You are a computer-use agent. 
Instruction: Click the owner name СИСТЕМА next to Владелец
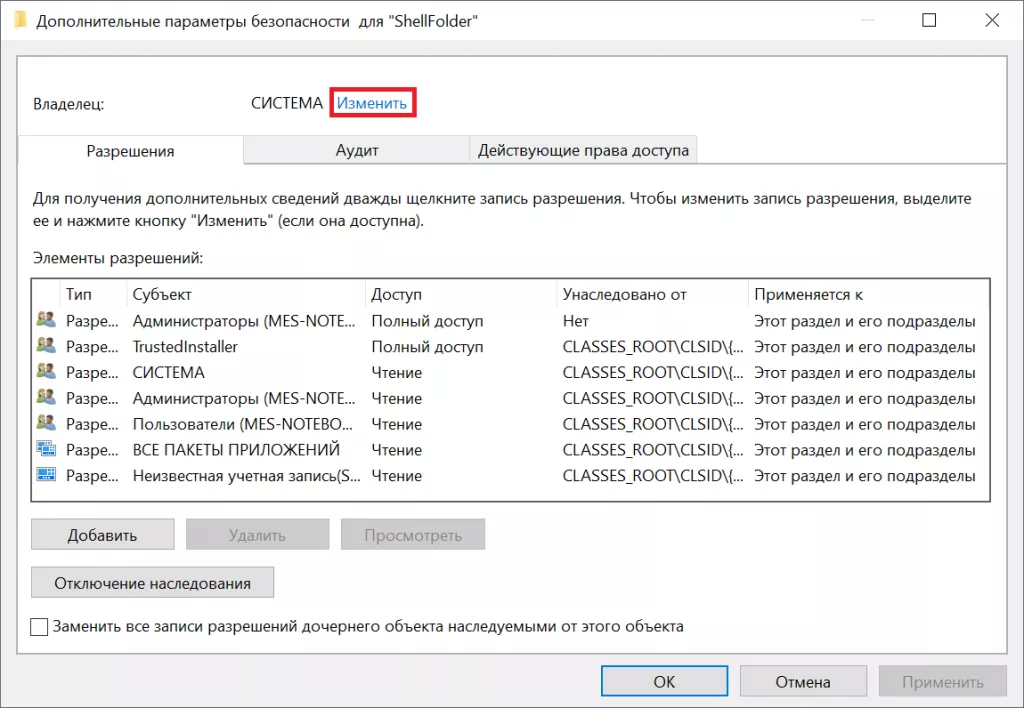[287, 103]
